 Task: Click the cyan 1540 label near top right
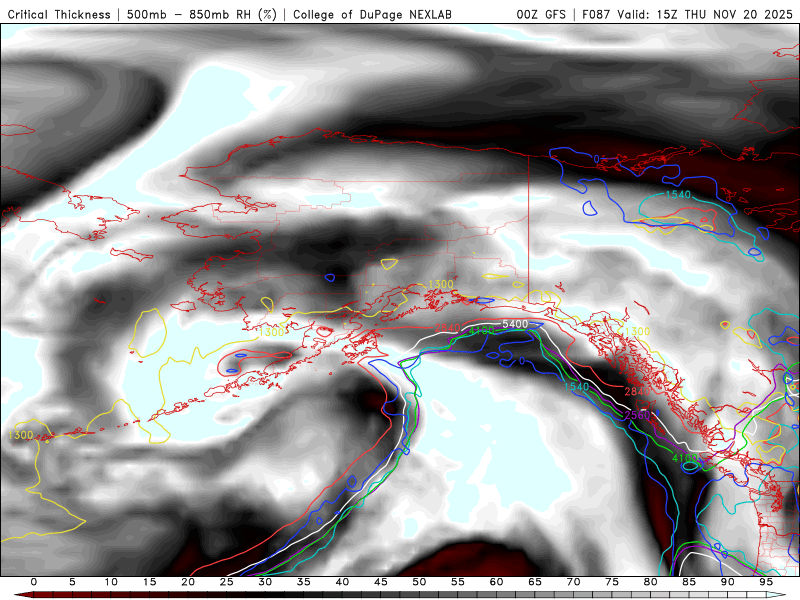pos(678,194)
